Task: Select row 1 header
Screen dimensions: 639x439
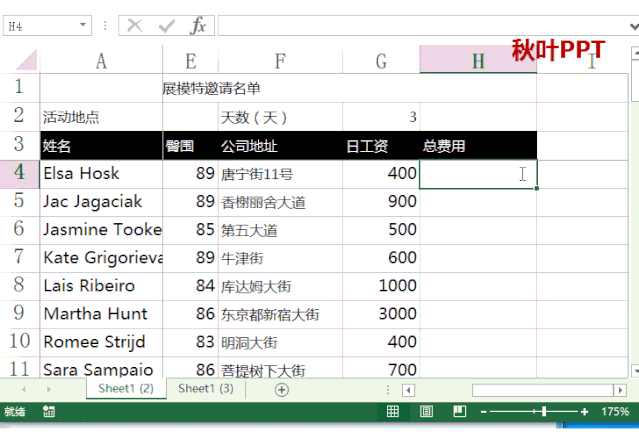Action: (20, 88)
